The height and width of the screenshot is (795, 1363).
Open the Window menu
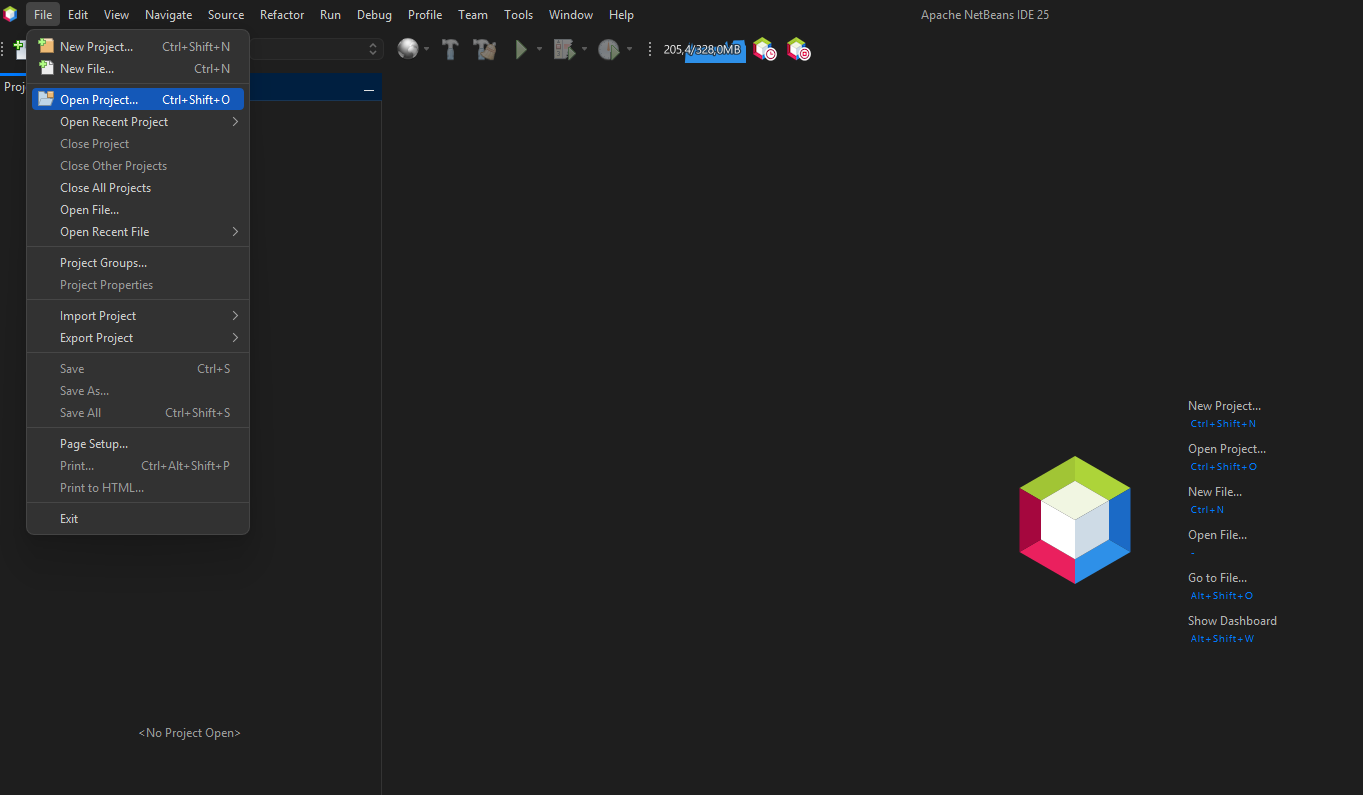coord(571,15)
